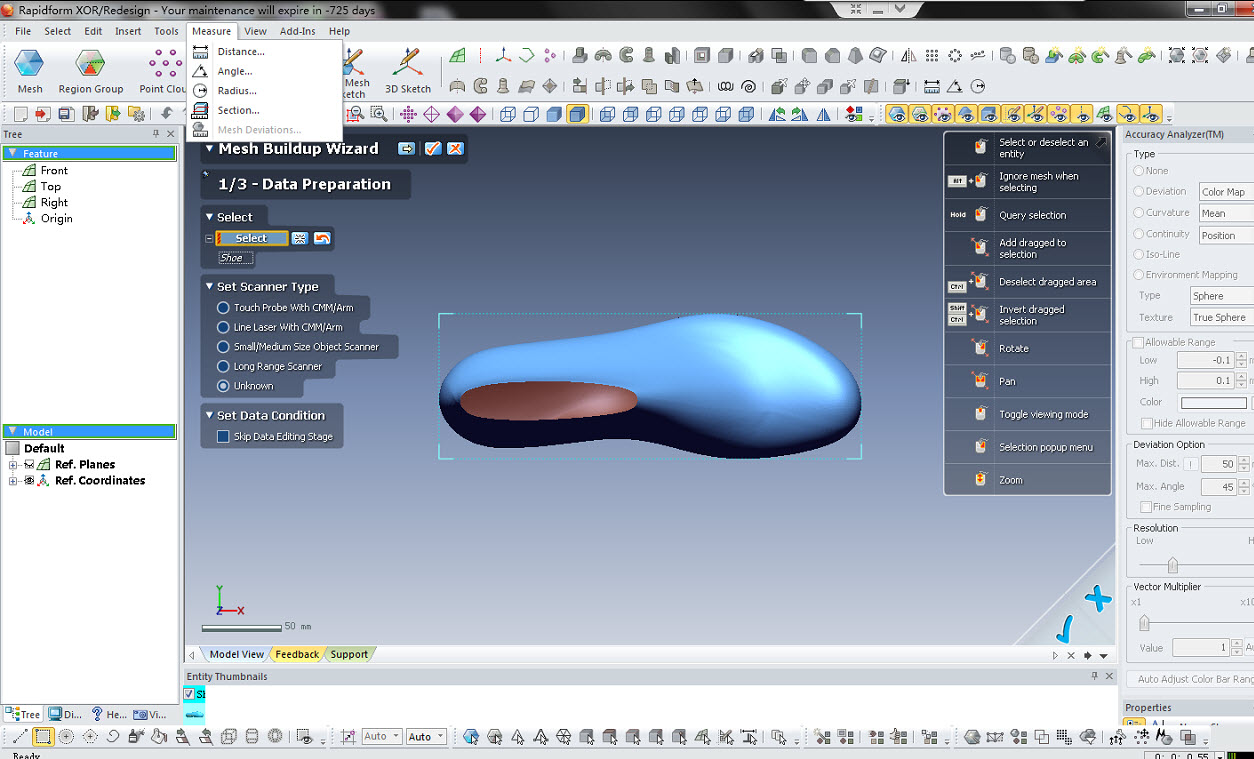Open the second Auto dropdown in bottom toolbar
1254x759 pixels.
425,737
